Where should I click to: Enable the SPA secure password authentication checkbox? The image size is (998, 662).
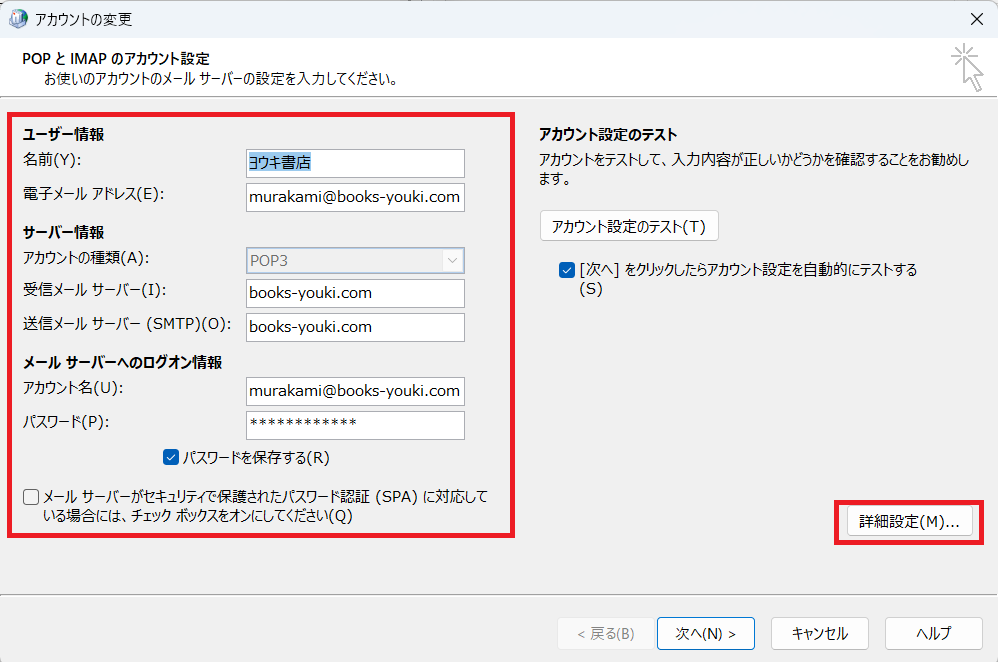click(x=31, y=497)
